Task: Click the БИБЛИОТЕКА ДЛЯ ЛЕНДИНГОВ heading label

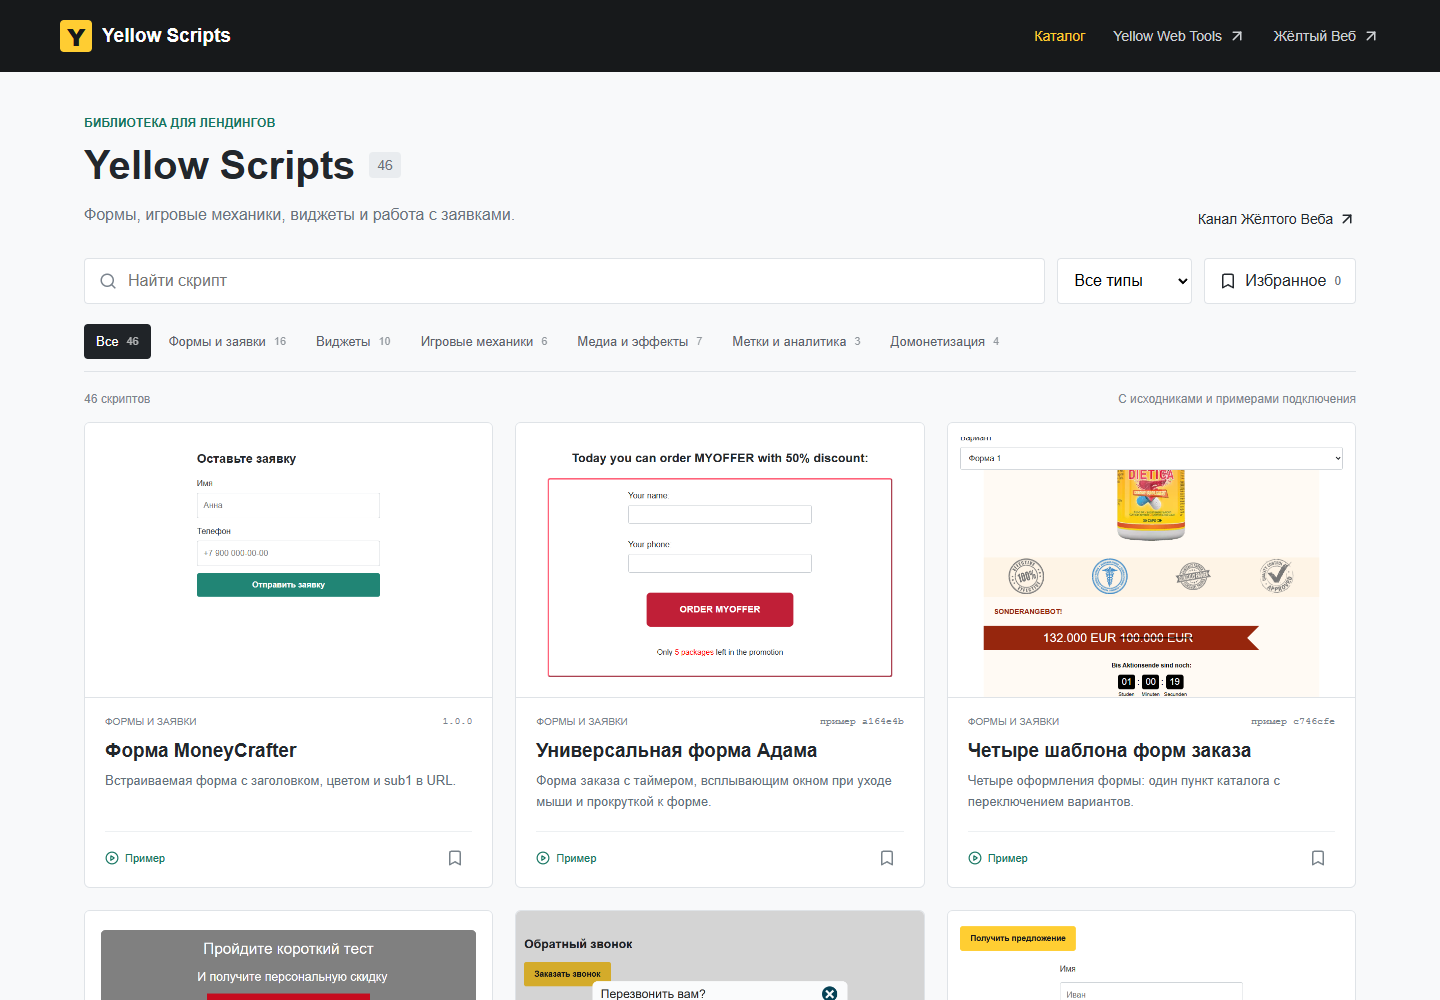Action: (180, 123)
